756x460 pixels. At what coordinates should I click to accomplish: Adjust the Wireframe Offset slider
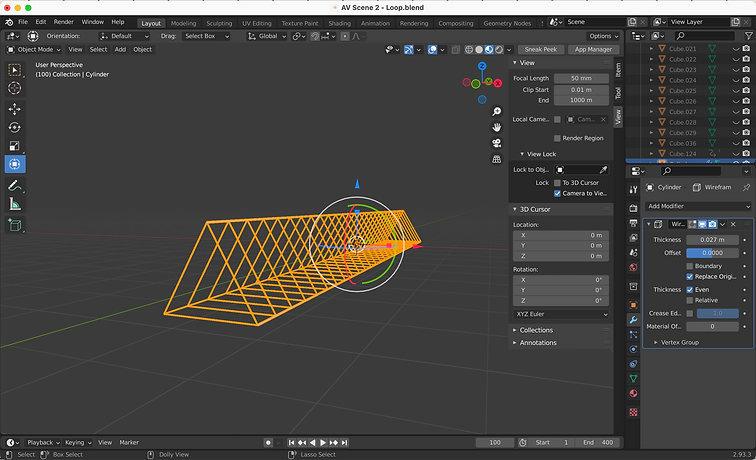712,253
